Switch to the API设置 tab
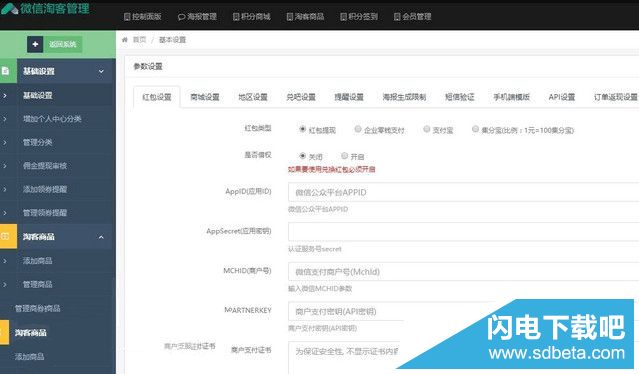The width and height of the screenshot is (639, 374). coord(562,97)
